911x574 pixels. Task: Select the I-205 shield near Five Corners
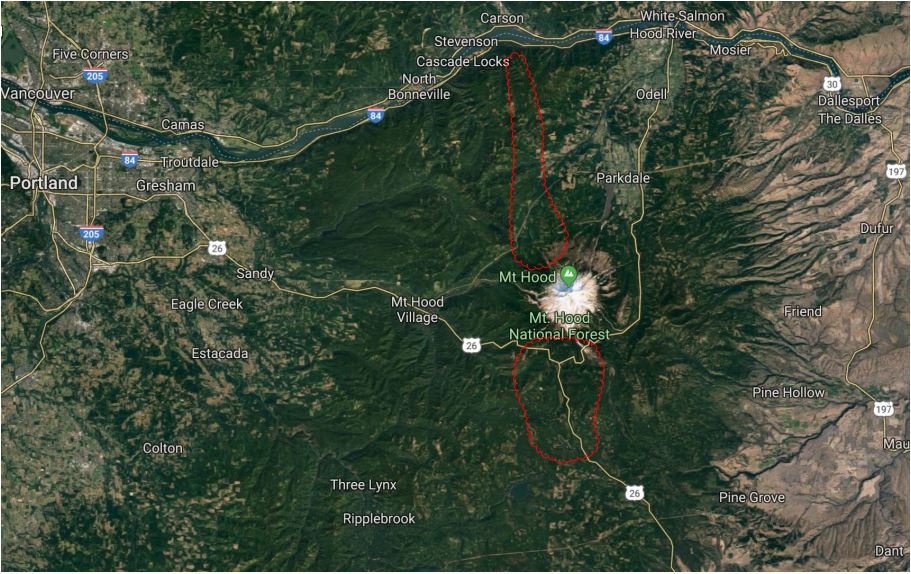pos(95,76)
